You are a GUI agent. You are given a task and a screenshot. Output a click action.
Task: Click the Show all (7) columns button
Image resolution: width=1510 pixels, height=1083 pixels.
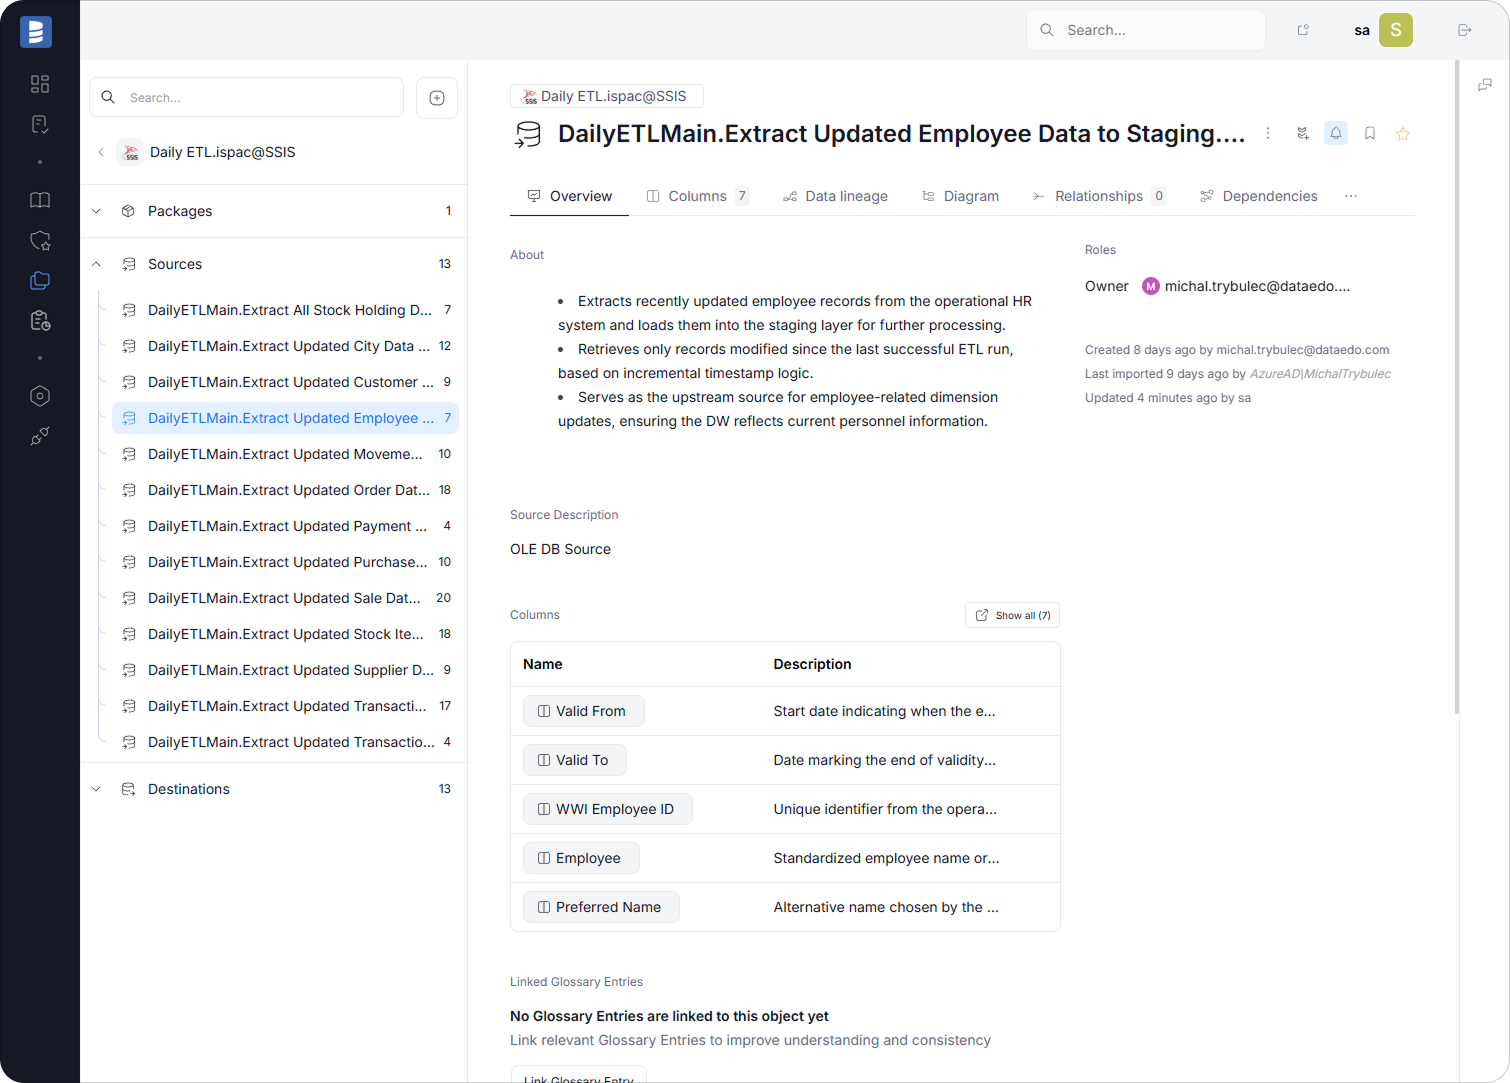tap(1011, 615)
